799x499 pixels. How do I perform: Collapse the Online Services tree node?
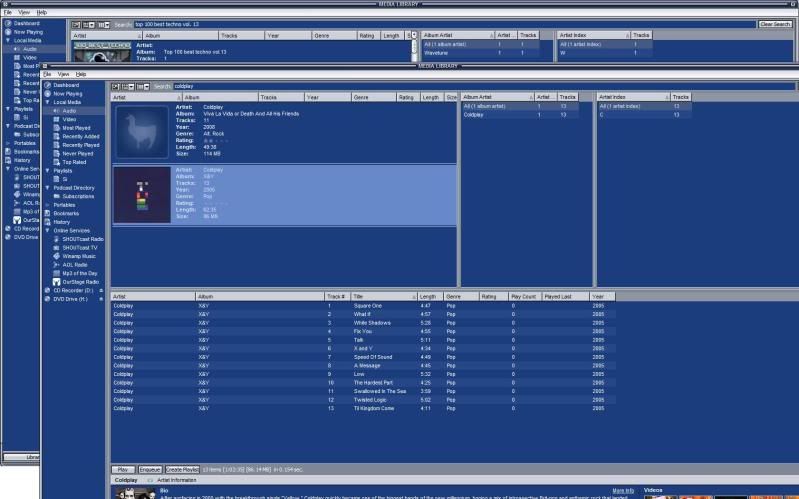(x=47, y=230)
